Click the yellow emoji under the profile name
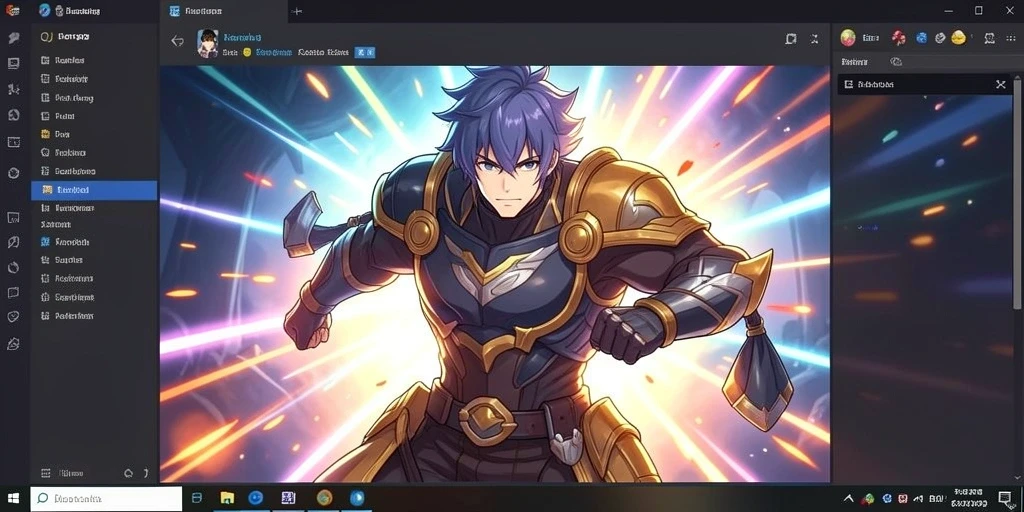 [247, 52]
